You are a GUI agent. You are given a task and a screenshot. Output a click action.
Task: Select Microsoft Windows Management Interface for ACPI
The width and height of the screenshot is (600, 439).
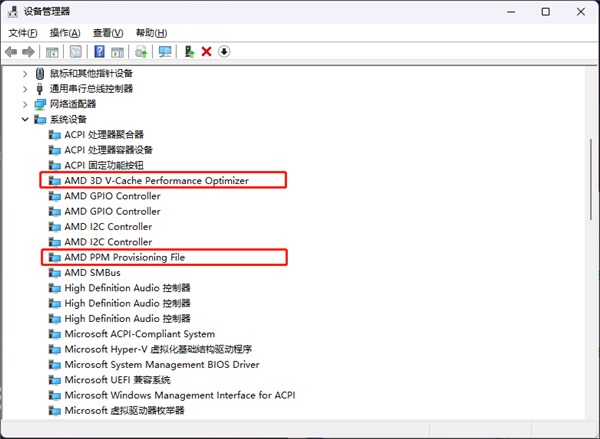[172, 395]
